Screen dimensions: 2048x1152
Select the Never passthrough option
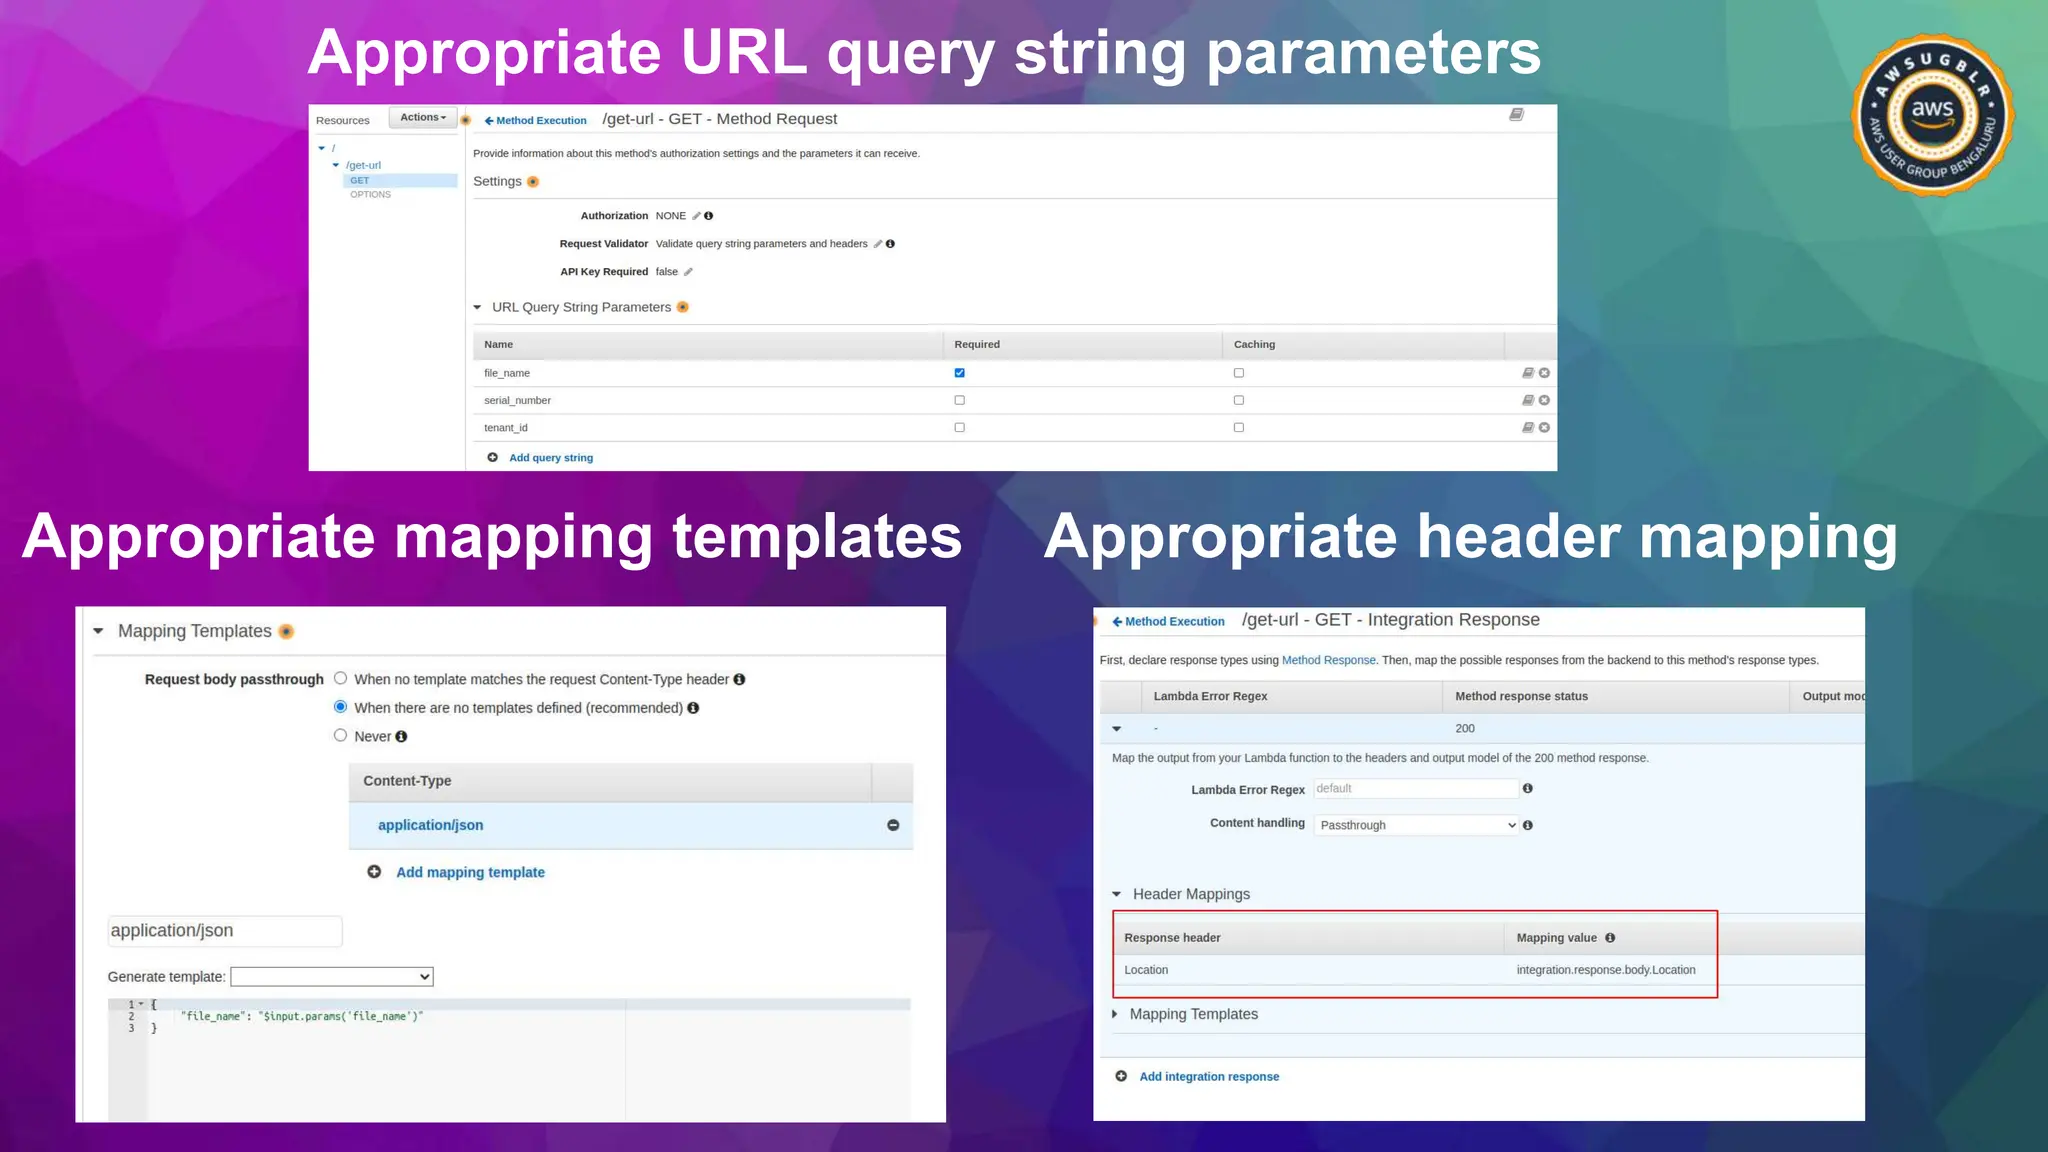[340, 735]
